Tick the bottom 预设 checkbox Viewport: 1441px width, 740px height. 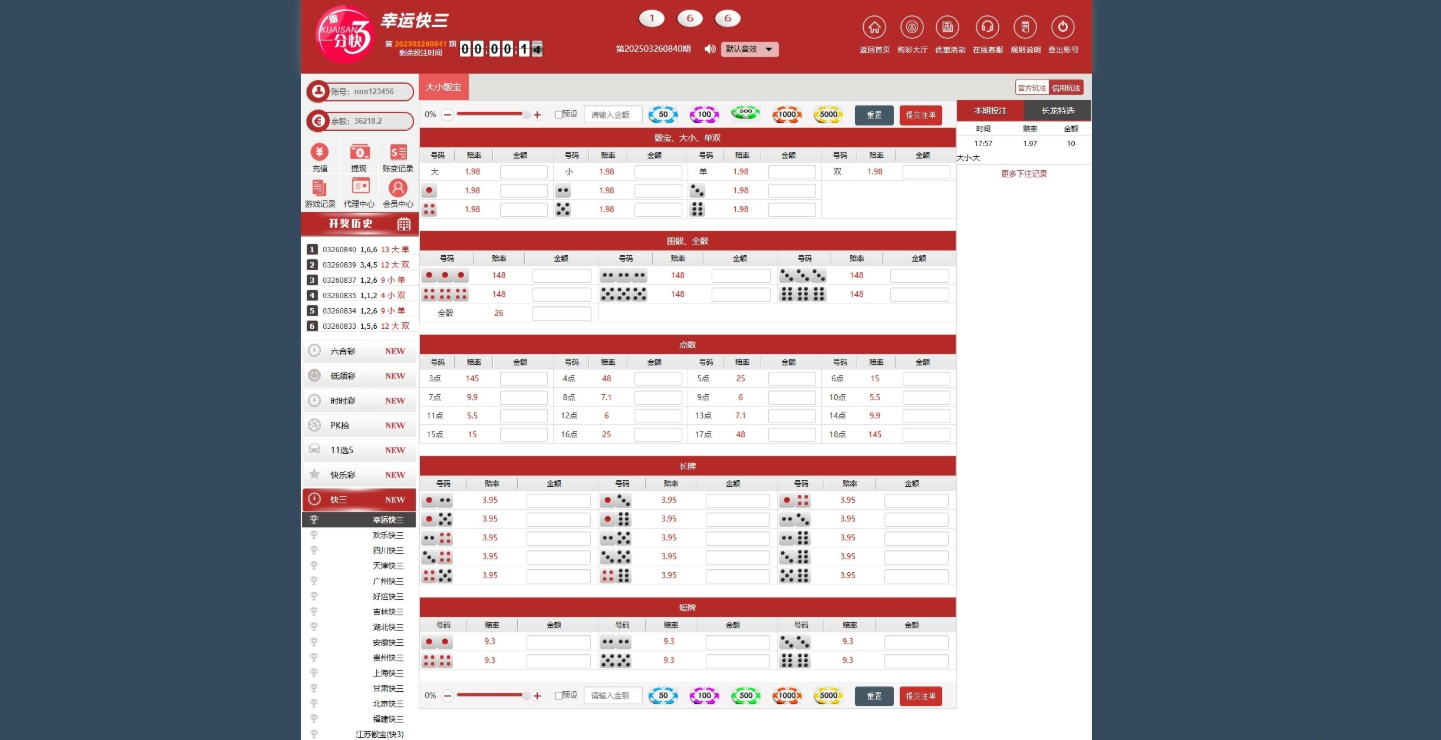tap(558, 695)
